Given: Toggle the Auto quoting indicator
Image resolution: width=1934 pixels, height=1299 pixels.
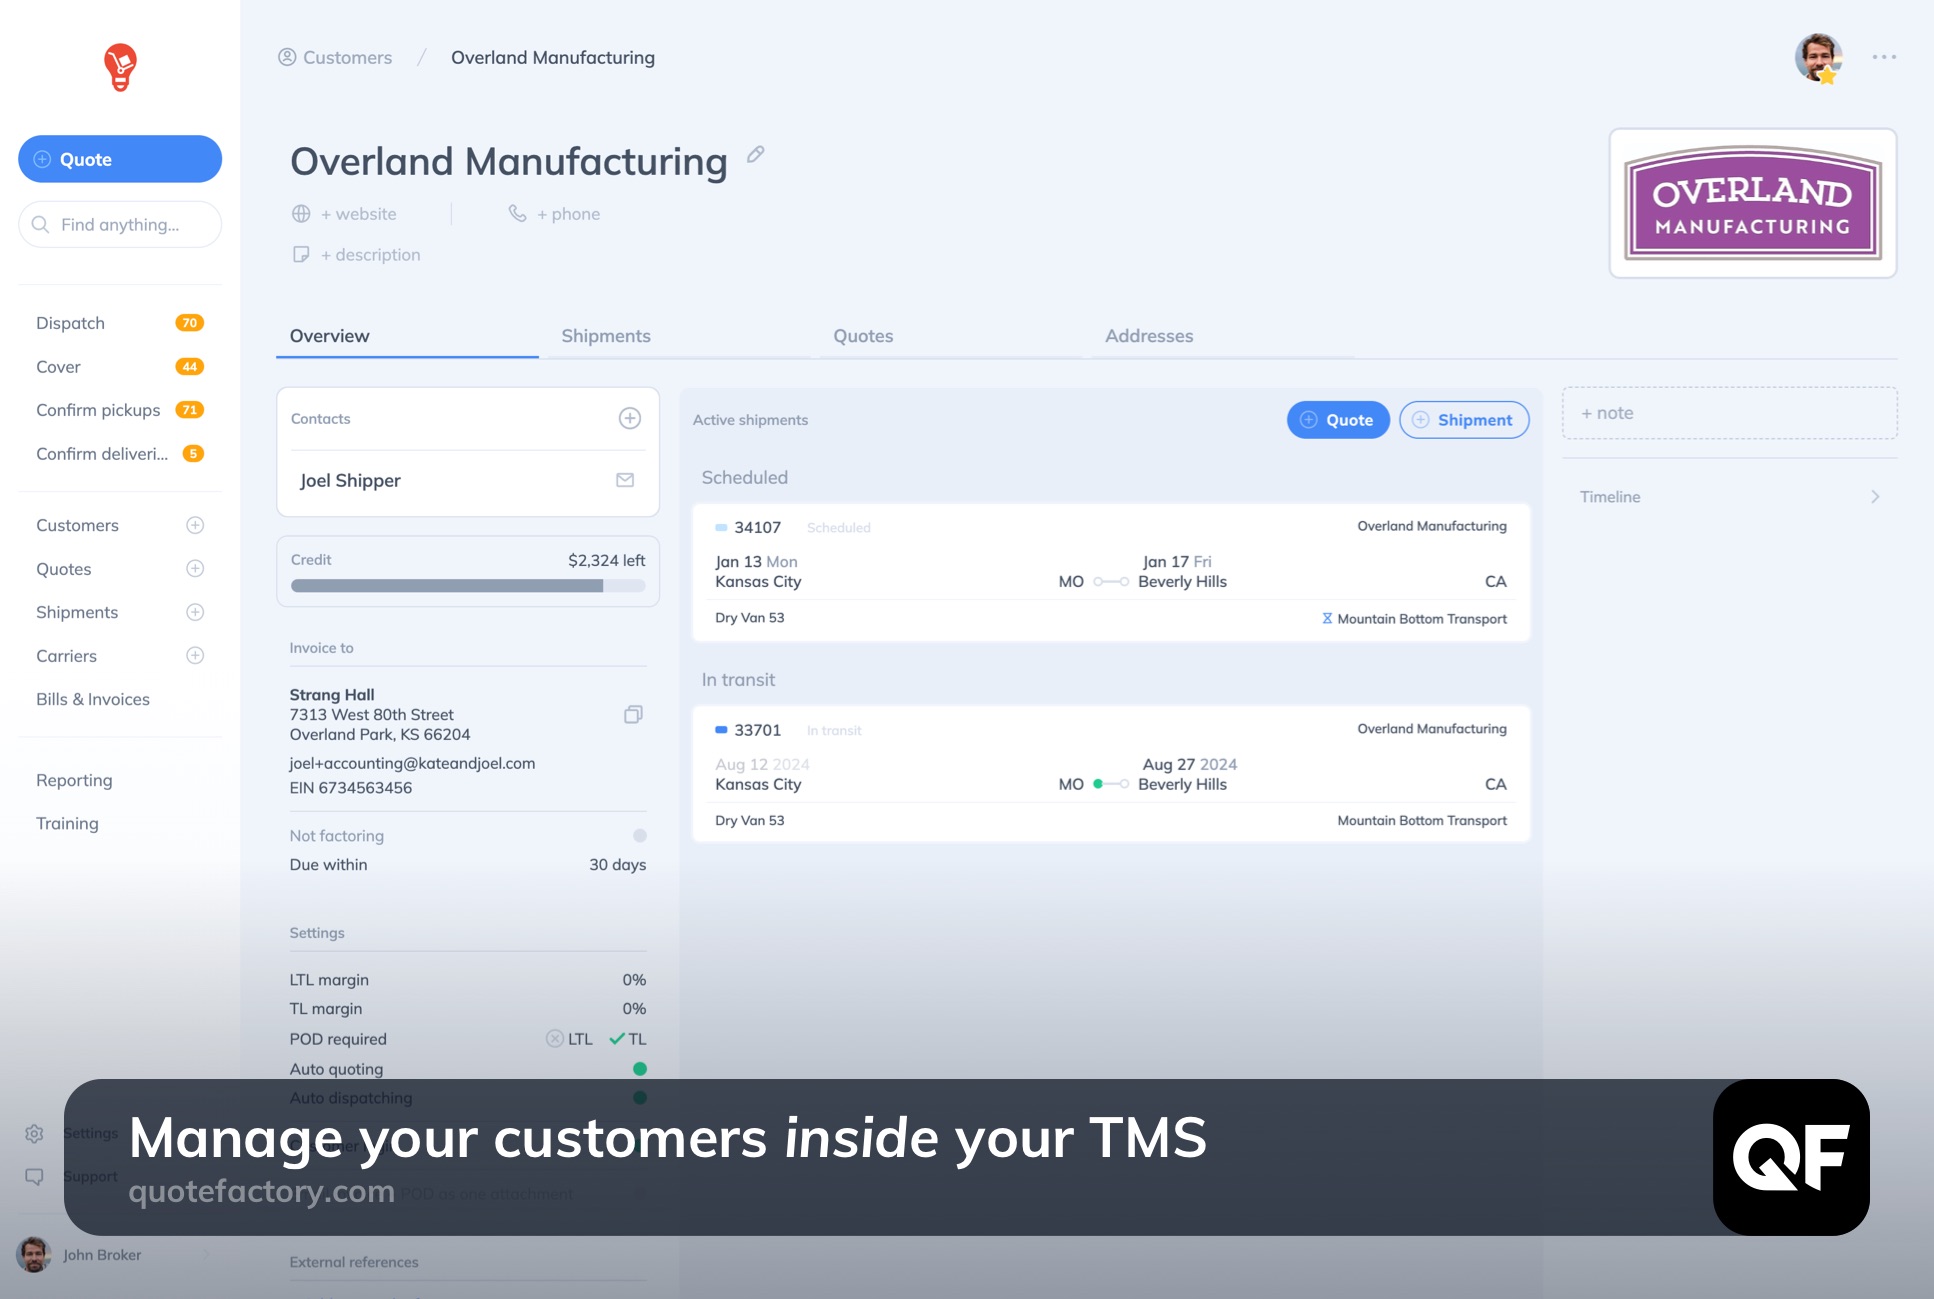Looking at the screenshot, I should (639, 1068).
